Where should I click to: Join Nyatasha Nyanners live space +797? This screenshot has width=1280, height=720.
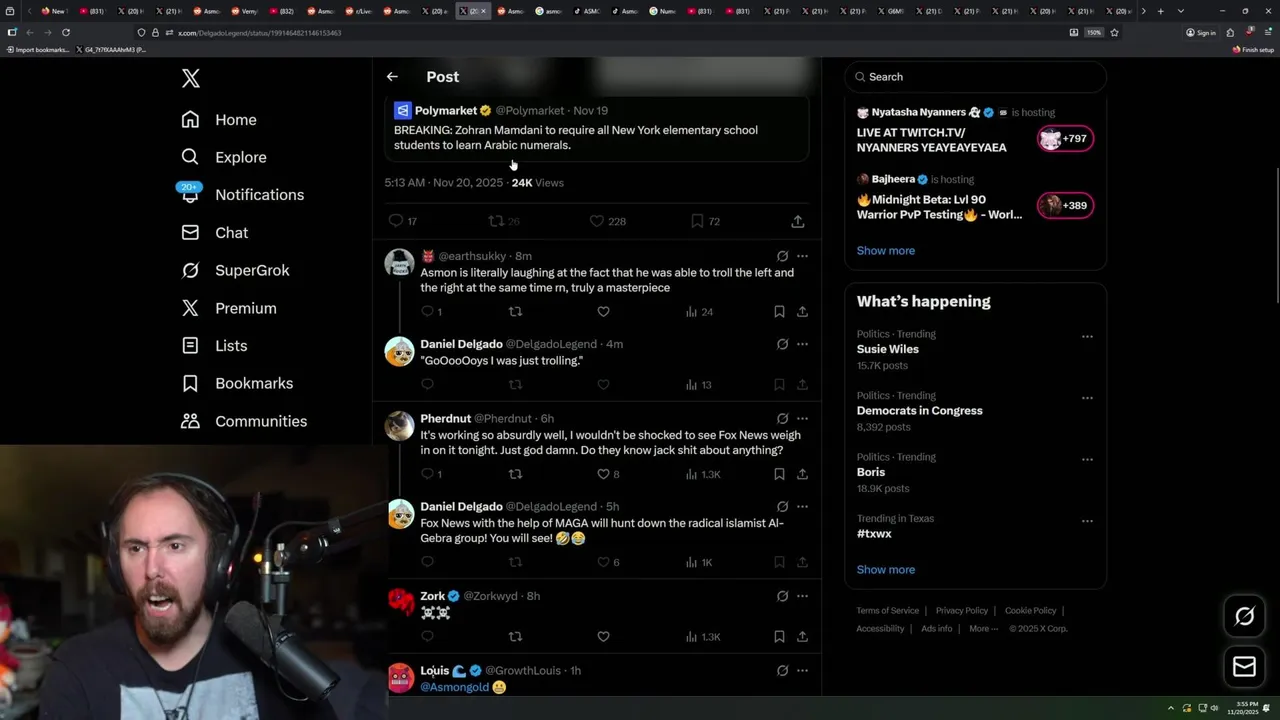[x=1065, y=139]
